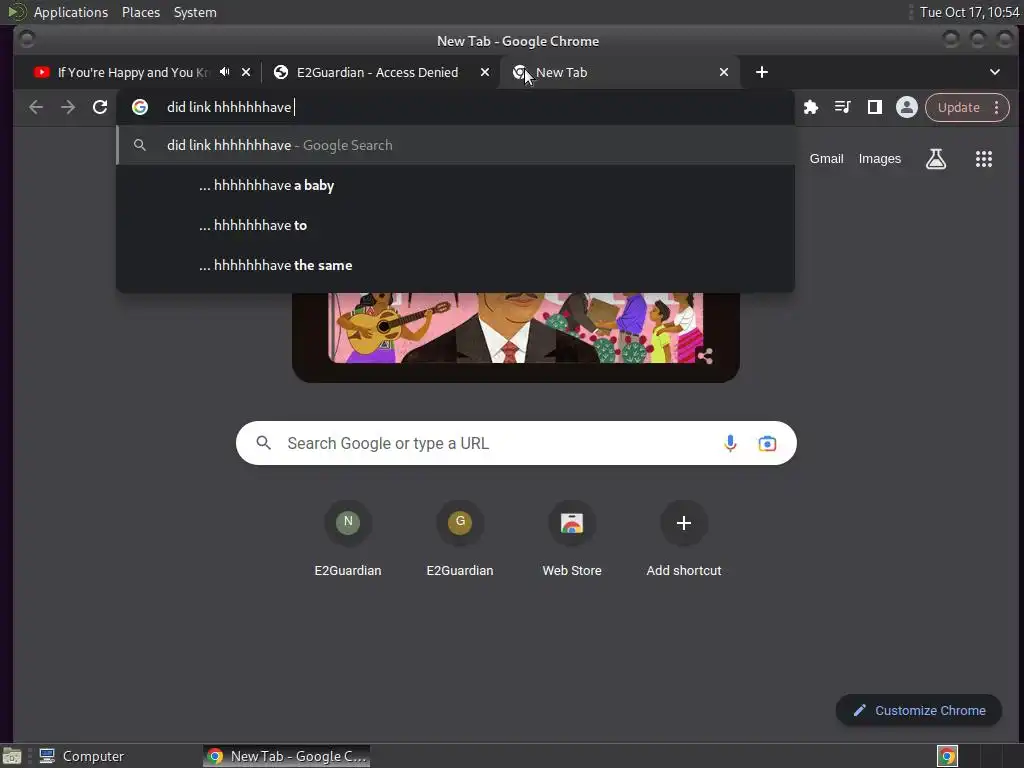Close the New Tab tab
1024x768 pixels.
click(724, 72)
